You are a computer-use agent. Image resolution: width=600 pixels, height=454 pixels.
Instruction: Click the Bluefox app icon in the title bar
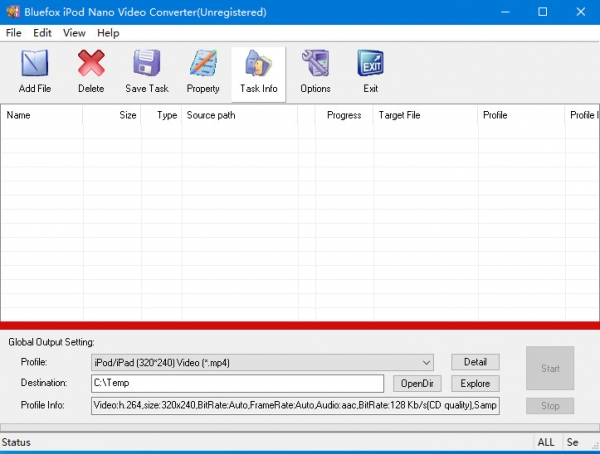pos(13,12)
